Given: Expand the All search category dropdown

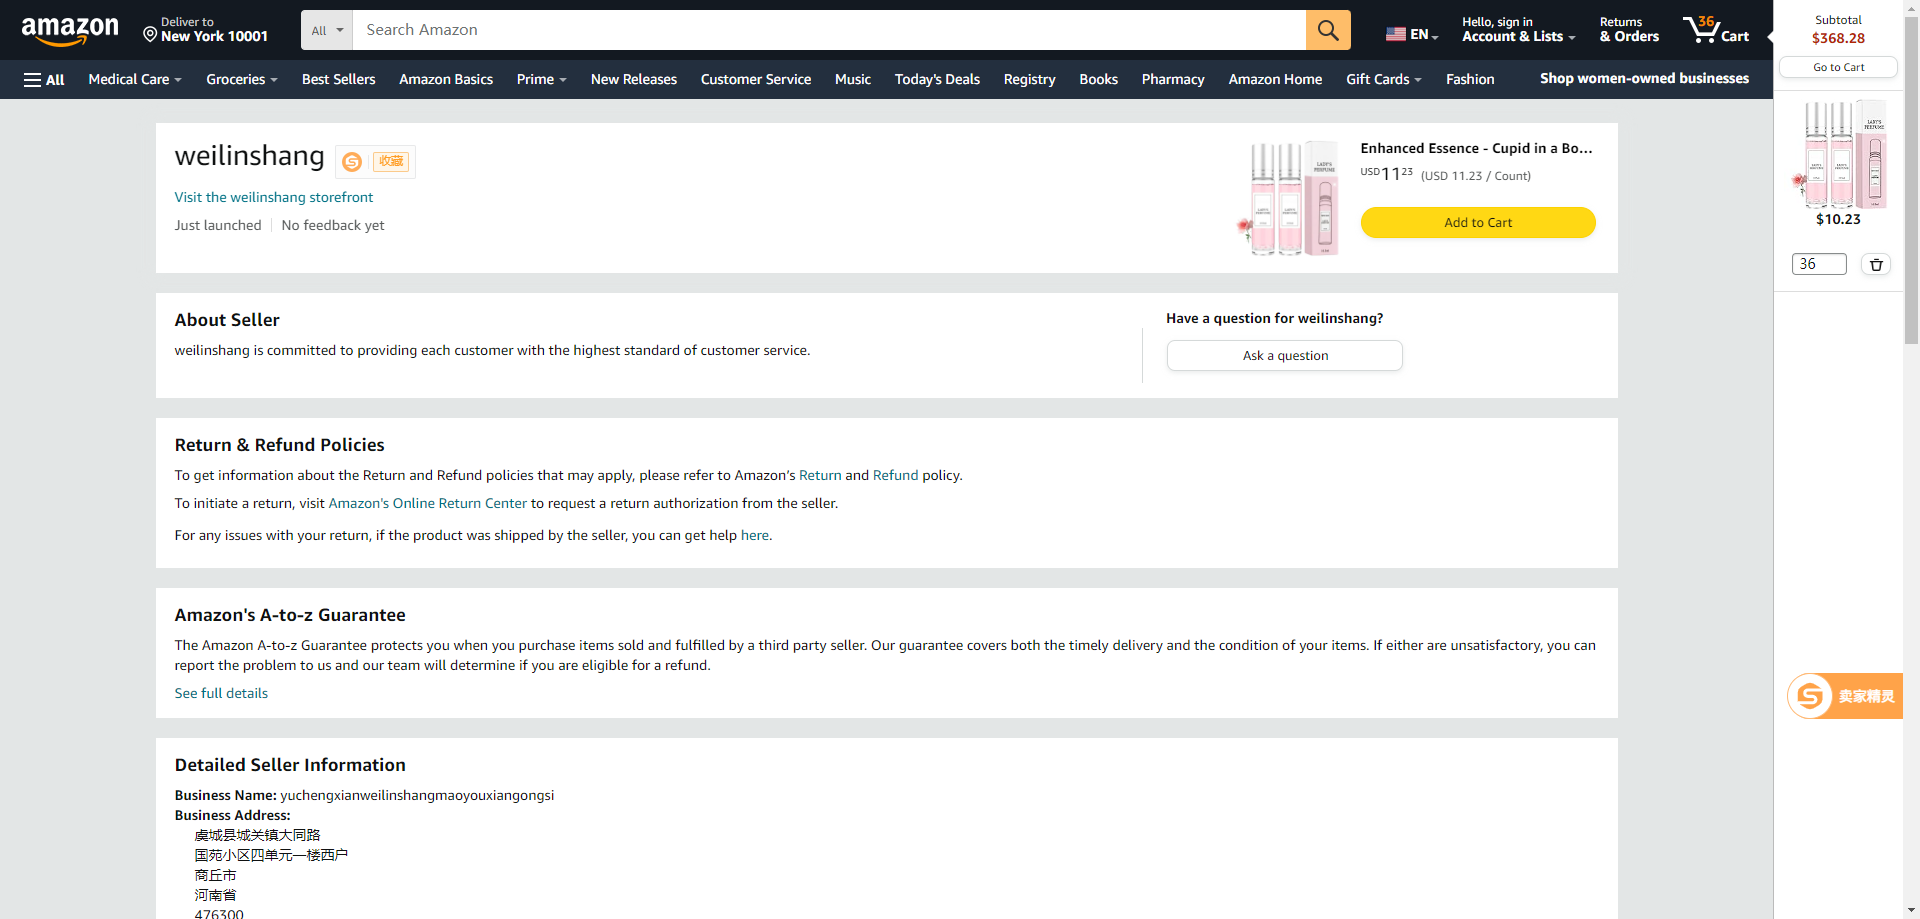Looking at the screenshot, I should [x=327, y=30].
